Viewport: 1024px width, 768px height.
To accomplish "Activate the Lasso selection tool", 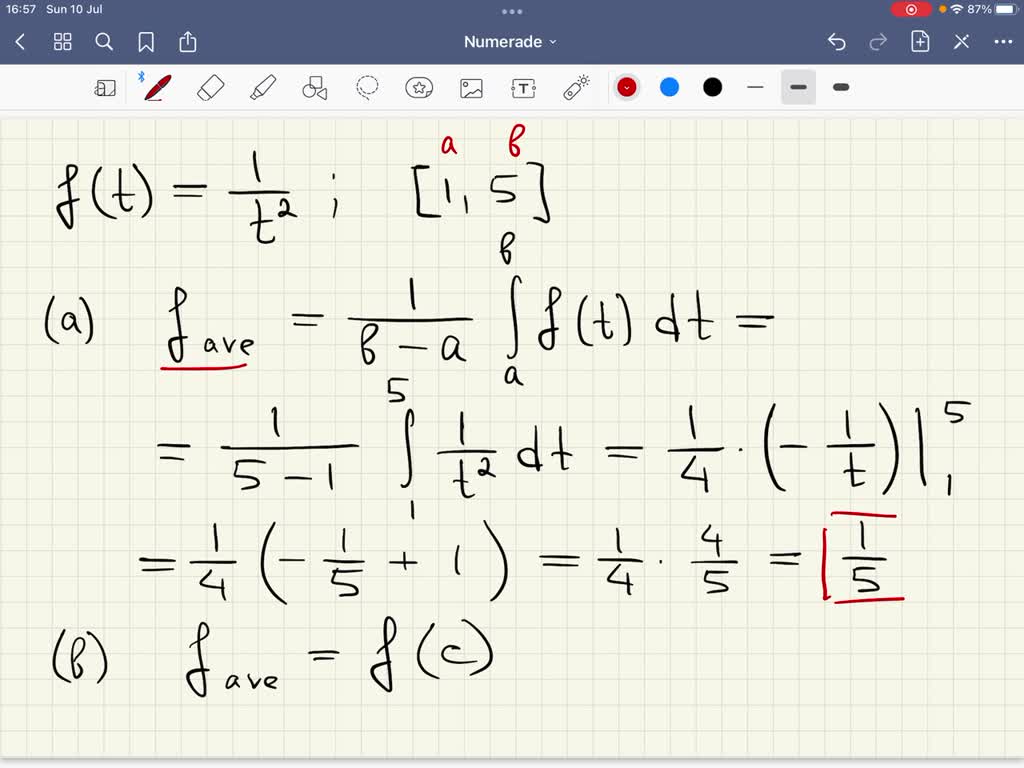I will tap(367, 87).
